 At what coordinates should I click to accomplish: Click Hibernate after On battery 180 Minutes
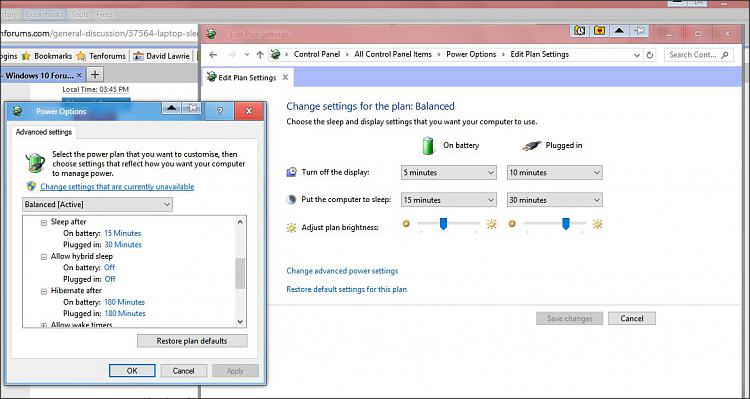click(x=124, y=302)
